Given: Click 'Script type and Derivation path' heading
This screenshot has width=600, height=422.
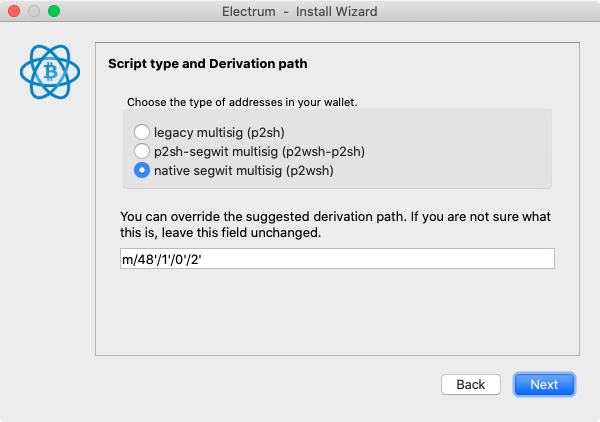Looking at the screenshot, I should pos(208,64).
